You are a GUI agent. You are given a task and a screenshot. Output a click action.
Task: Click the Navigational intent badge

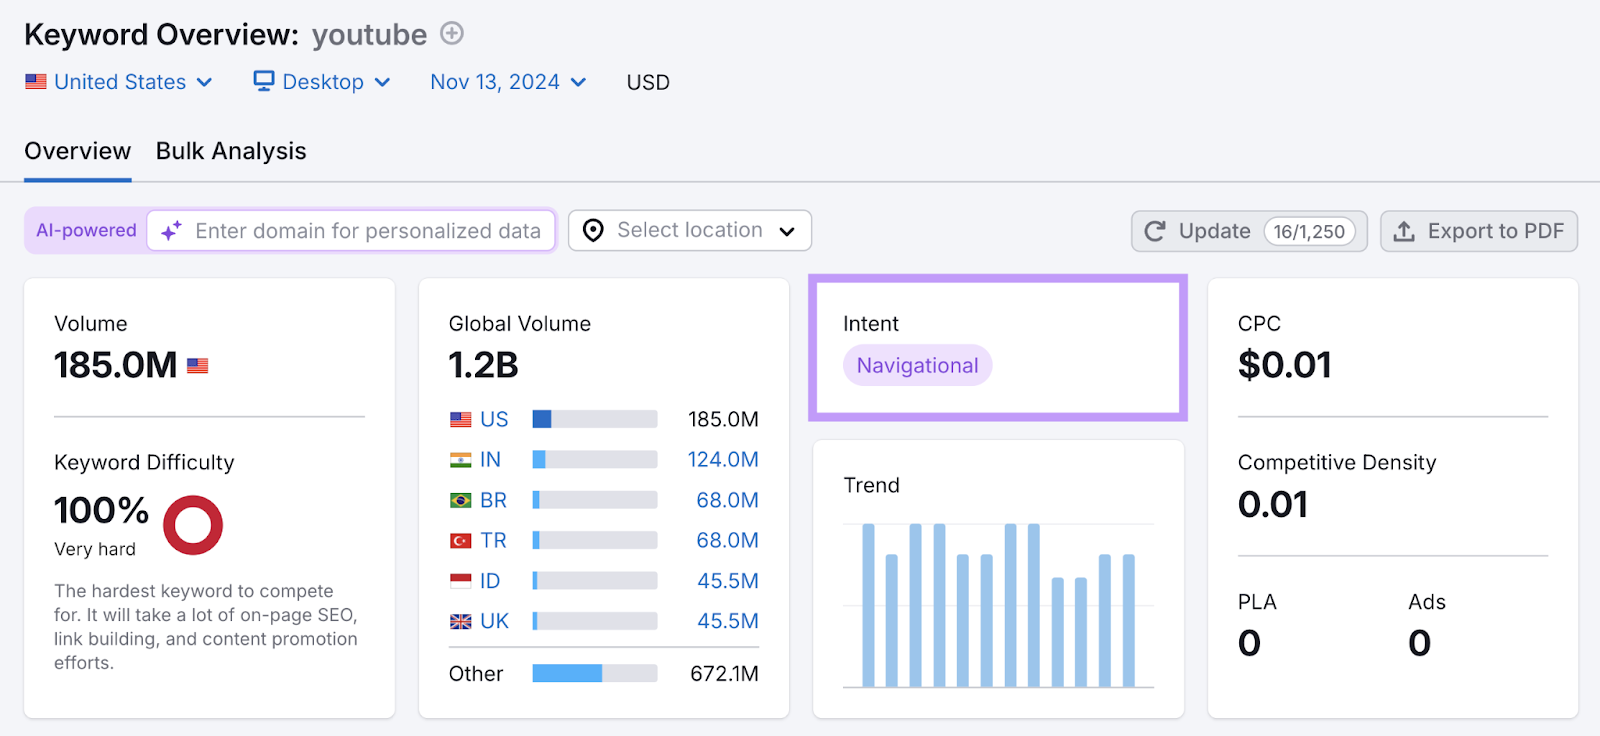click(917, 366)
